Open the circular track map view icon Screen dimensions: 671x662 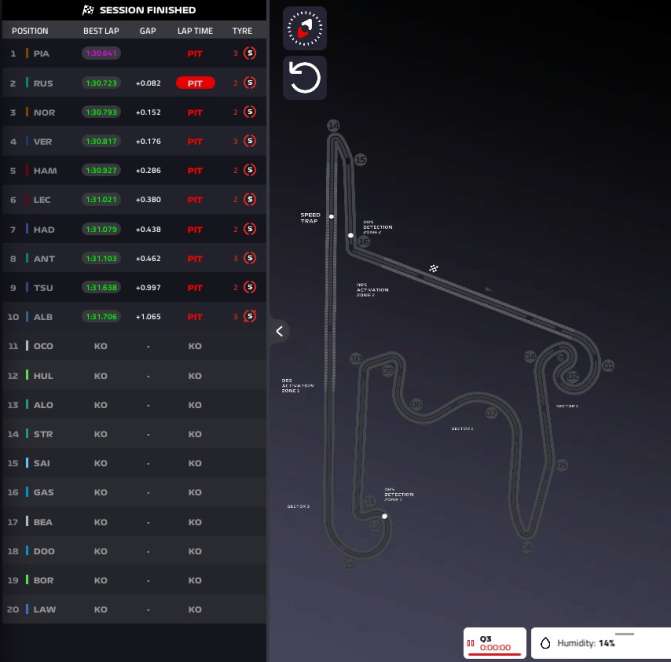(305, 29)
